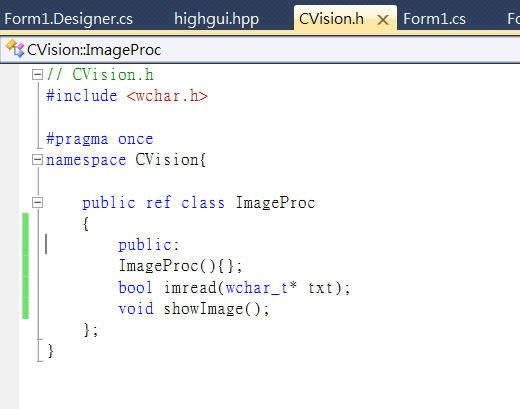Click the CVision::ImageProc class icon
This screenshot has height=409, width=520.
pyautogui.click(x=15, y=49)
